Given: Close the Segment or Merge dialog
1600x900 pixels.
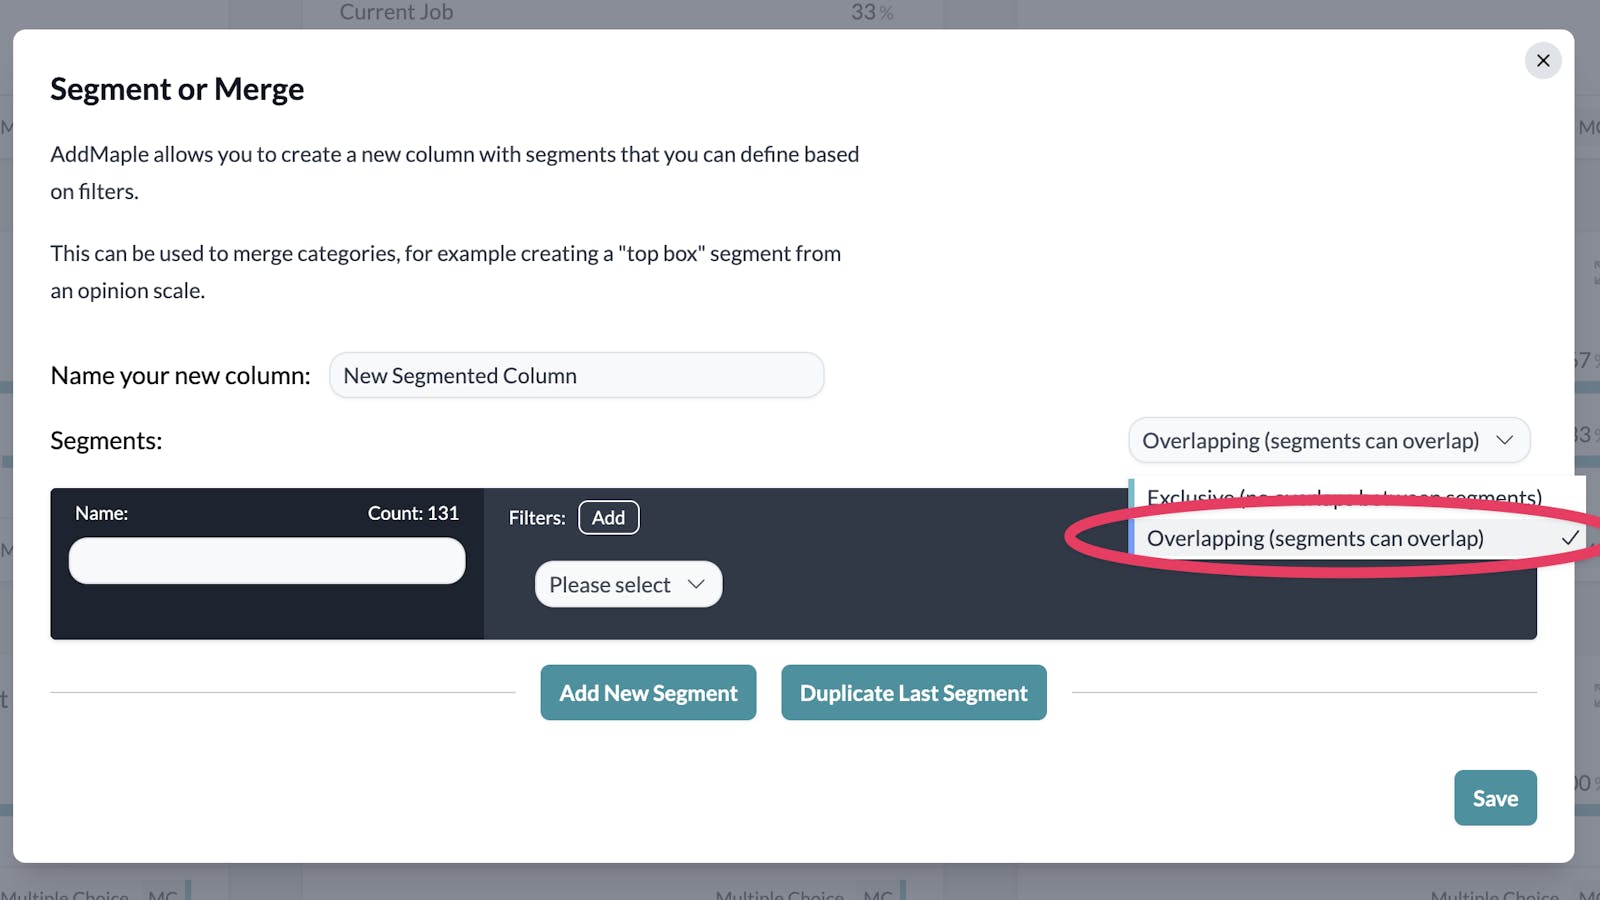Looking at the screenshot, I should (1543, 60).
